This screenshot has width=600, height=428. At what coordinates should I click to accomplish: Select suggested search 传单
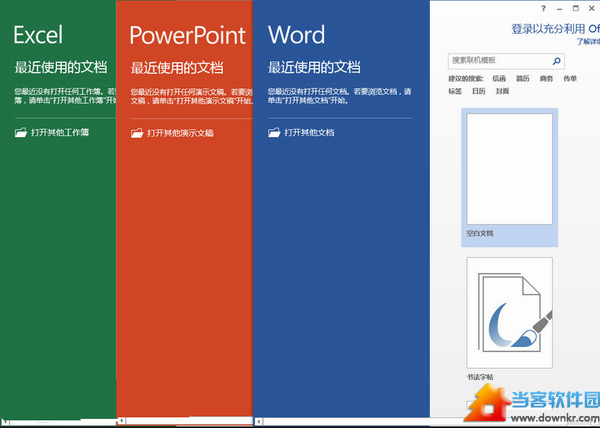pyautogui.click(x=570, y=78)
